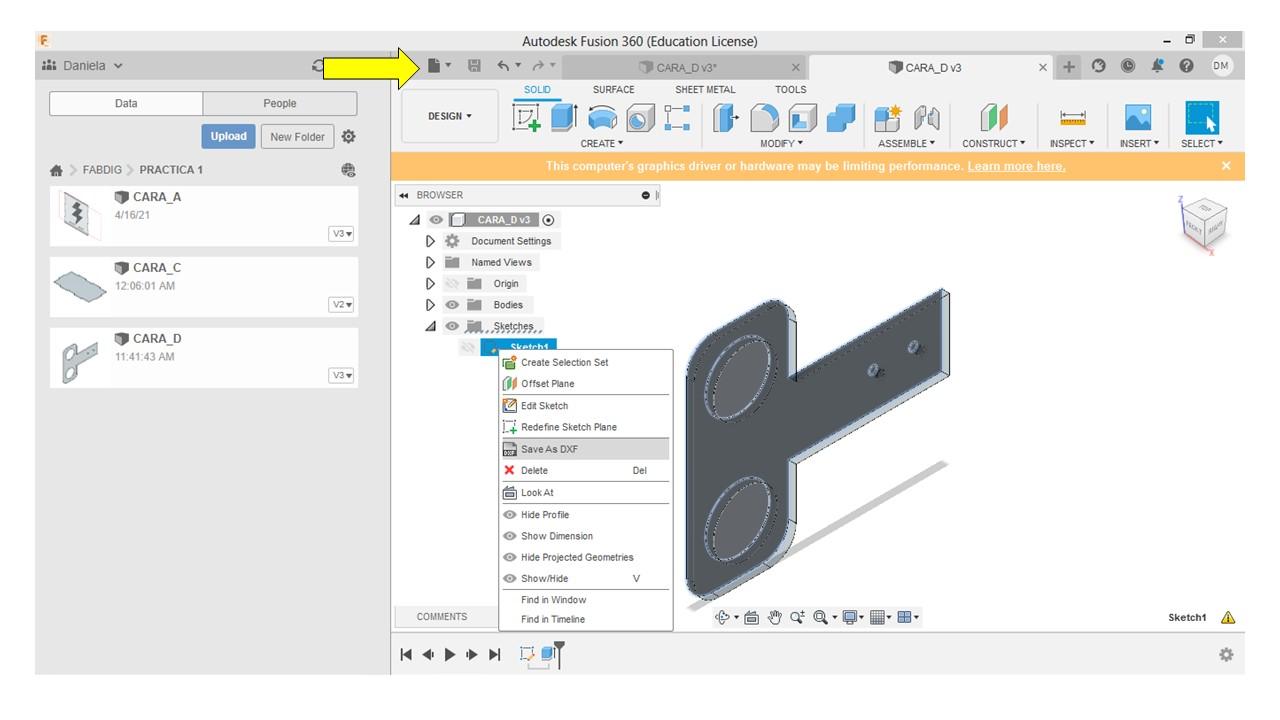Open the CREATE dropdown menu
Image resolution: width=1280 pixels, height=720 pixels.
(x=602, y=144)
